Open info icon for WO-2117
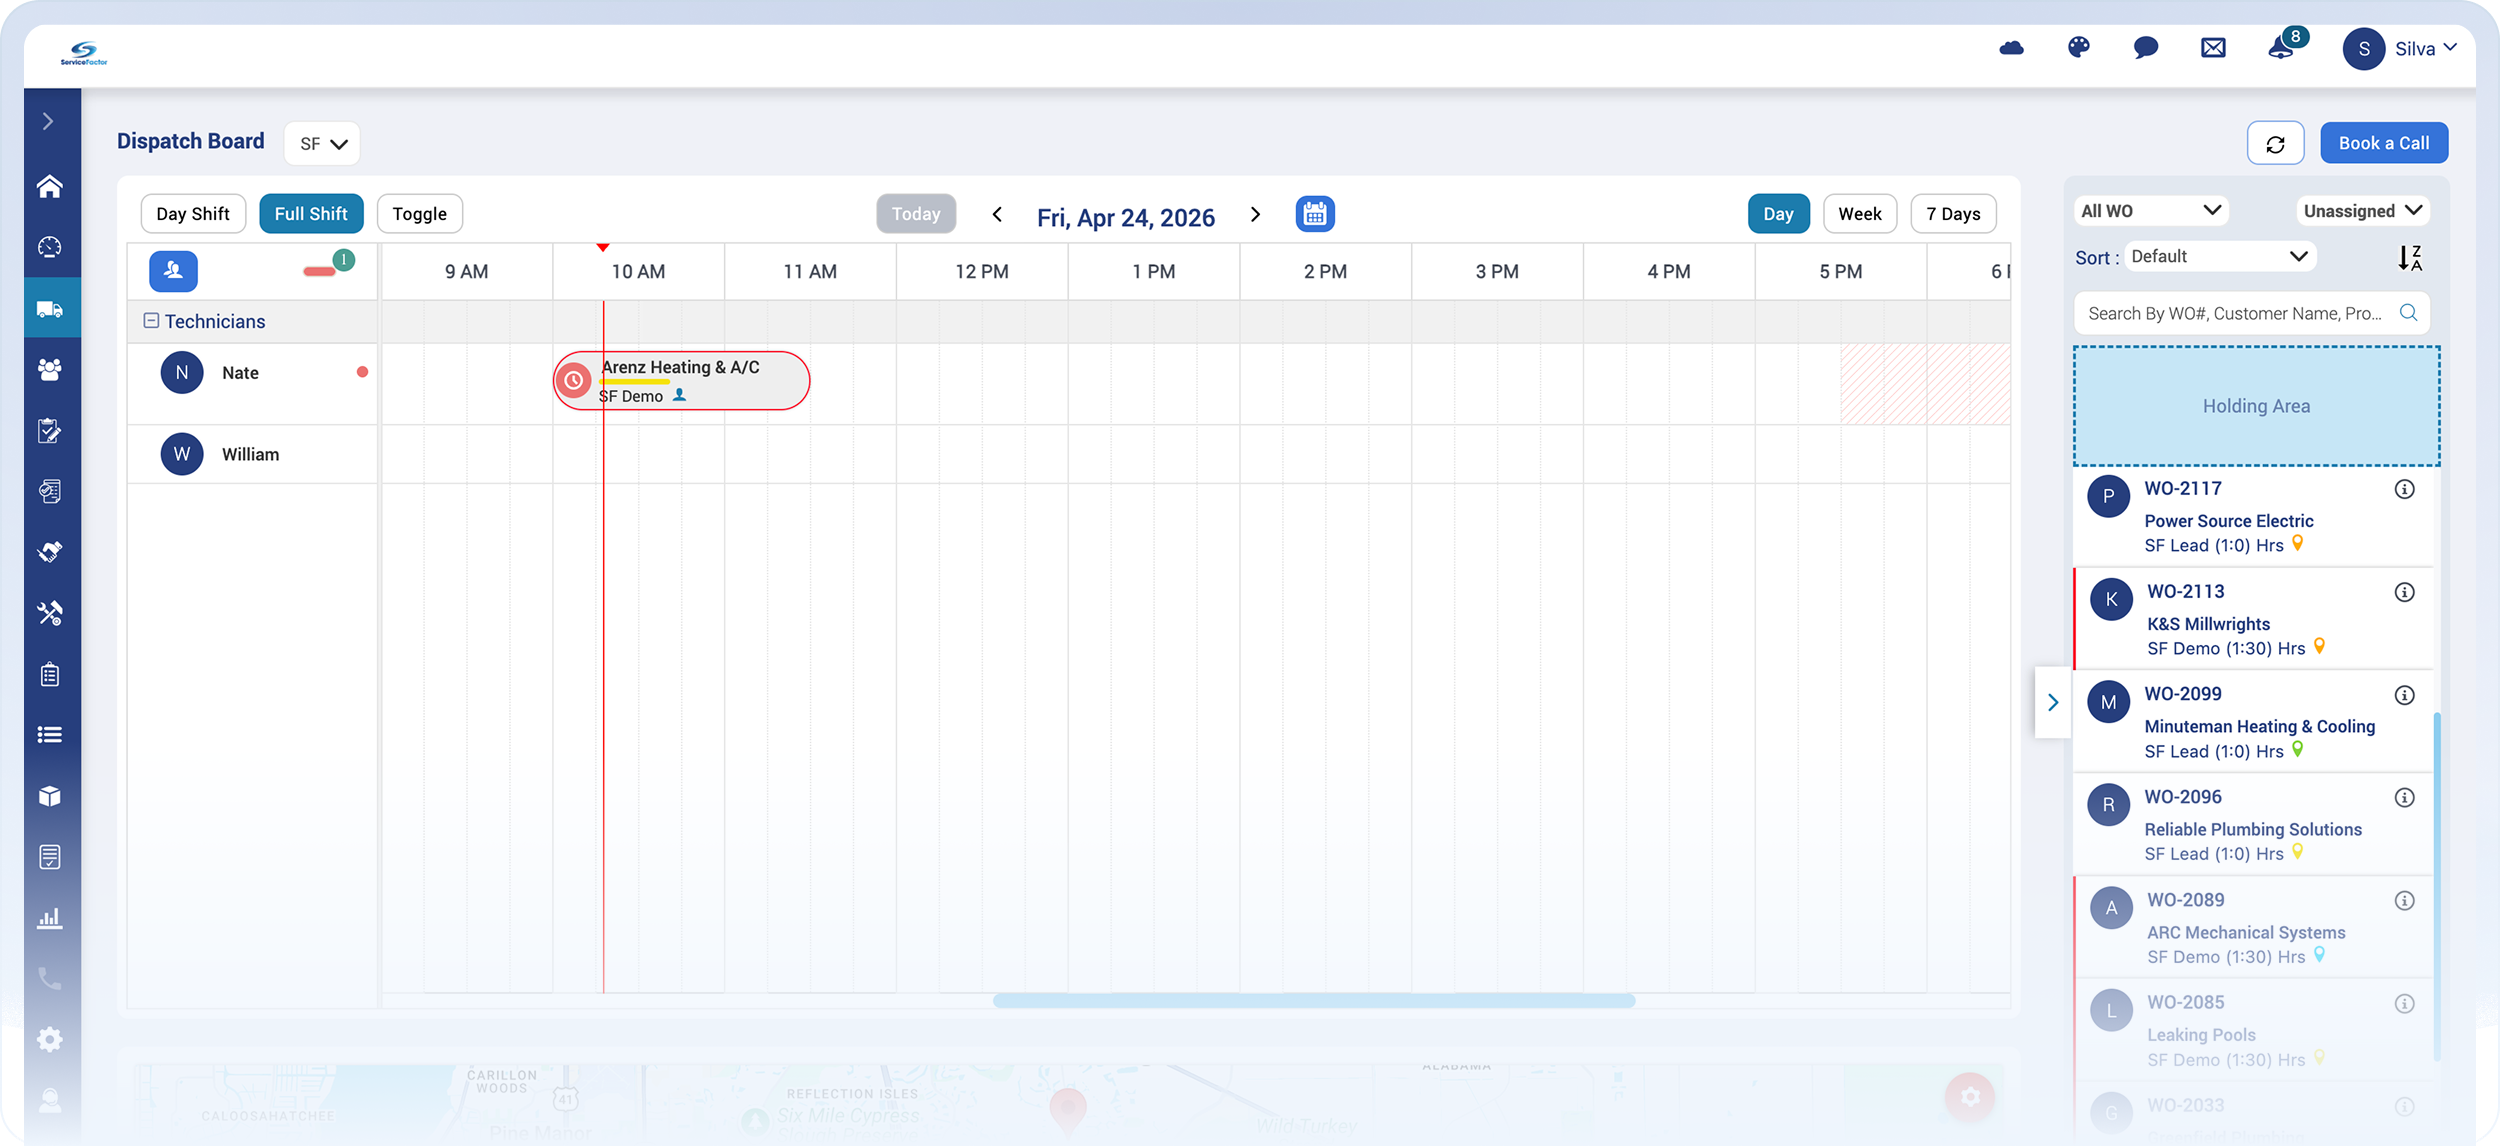The width and height of the screenshot is (2500, 1146). click(x=2405, y=489)
